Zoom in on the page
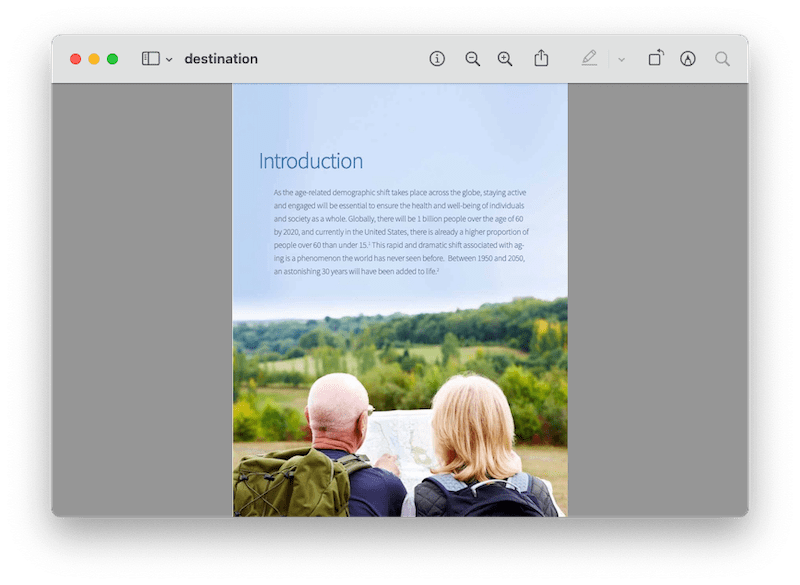Image resolution: width=800 pixels, height=585 pixels. tap(505, 59)
